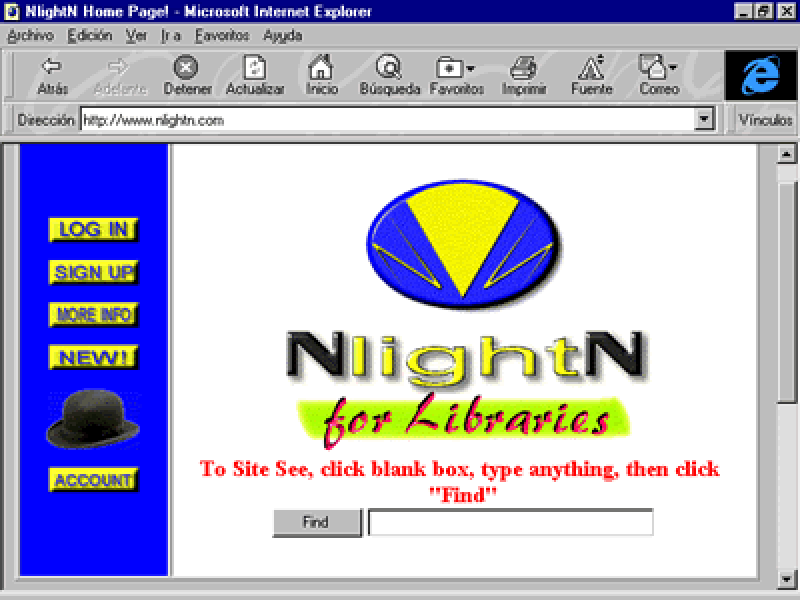
Task: Click the NlightN oval logo
Action: coord(463,244)
